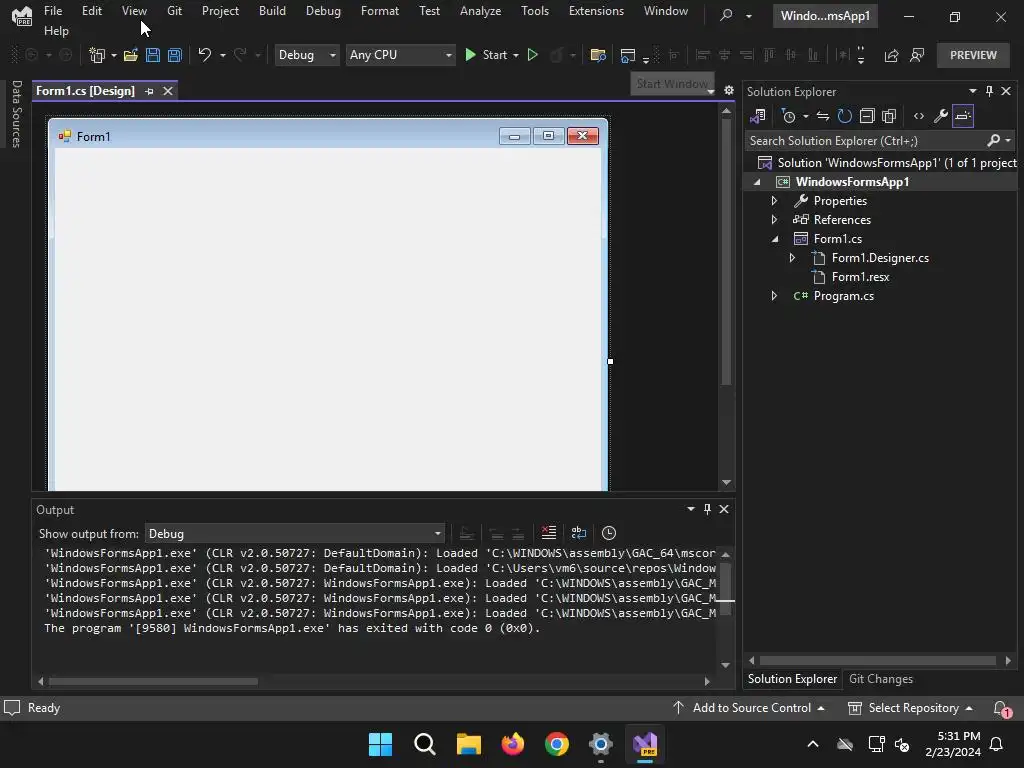Open File Explorer from taskbar
The image size is (1024, 768).
tap(468, 744)
